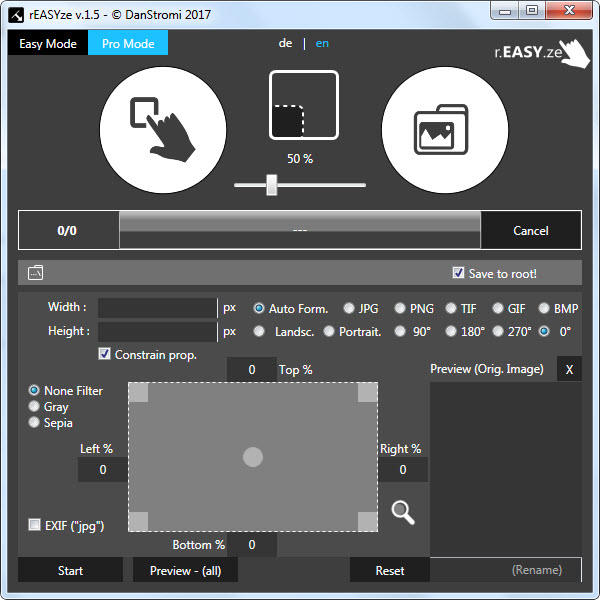600x600 pixels.
Task: Click bottom-left crop corner handle
Action: coord(139,522)
